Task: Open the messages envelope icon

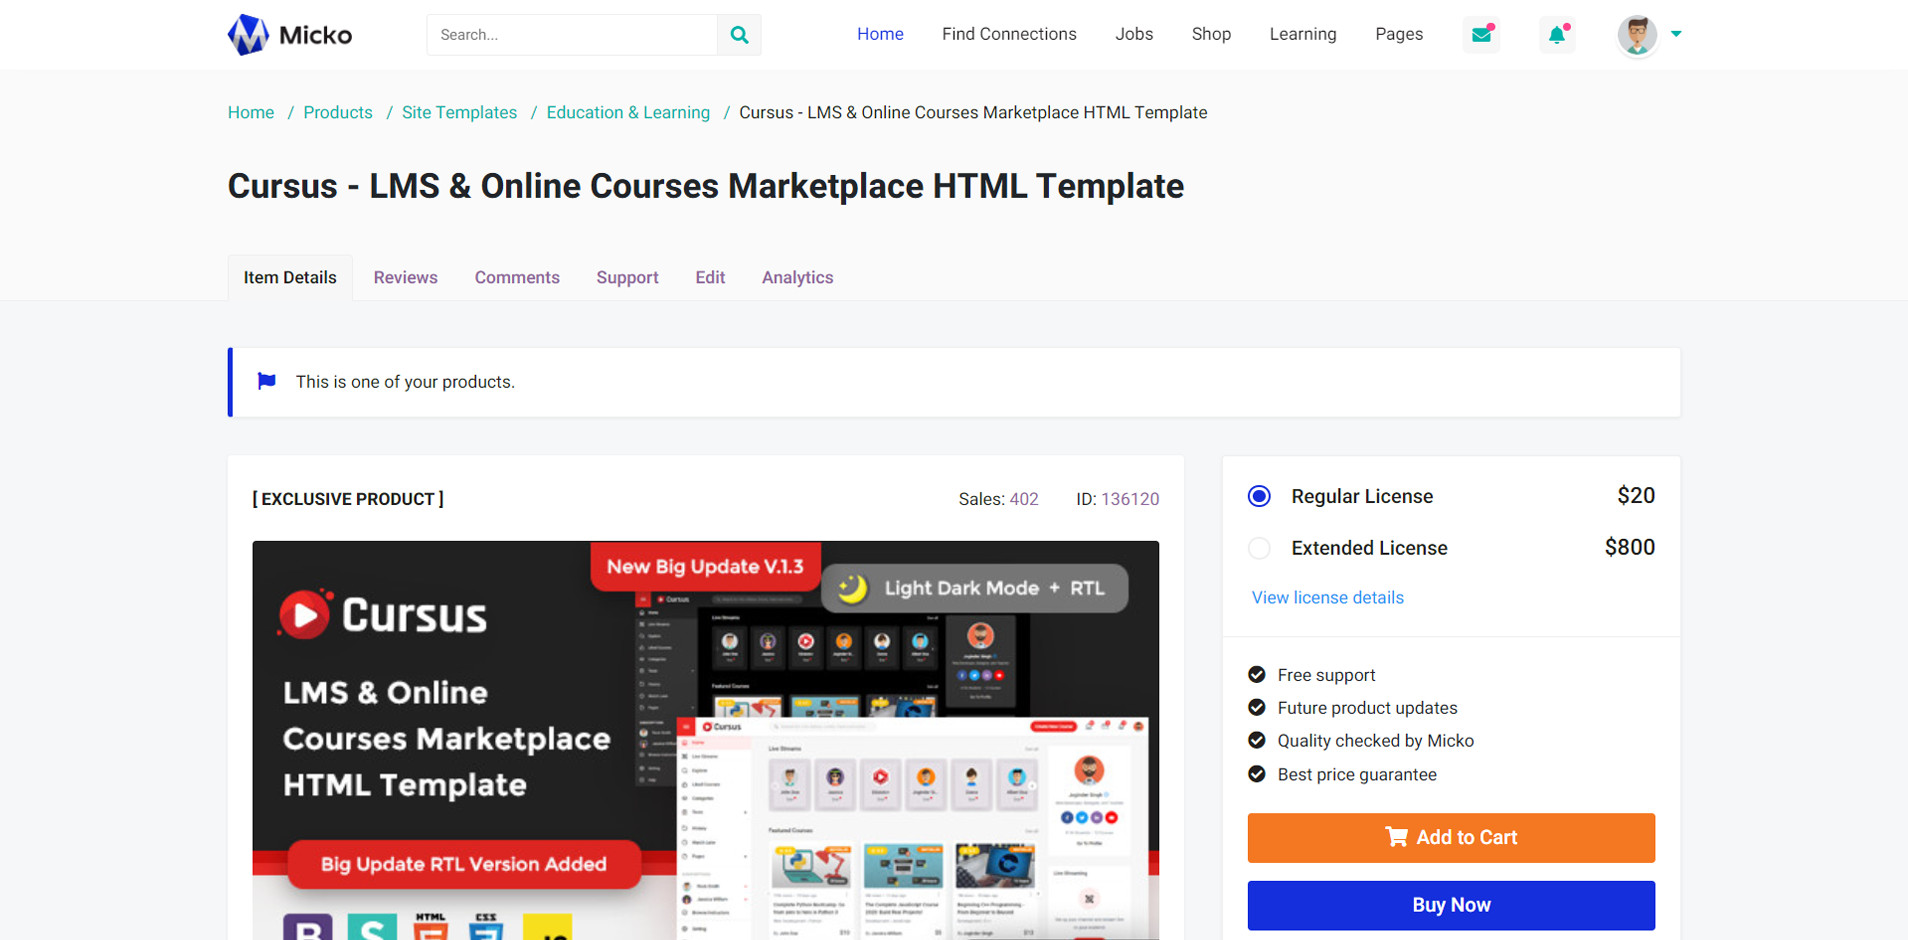Action: (x=1481, y=35)
